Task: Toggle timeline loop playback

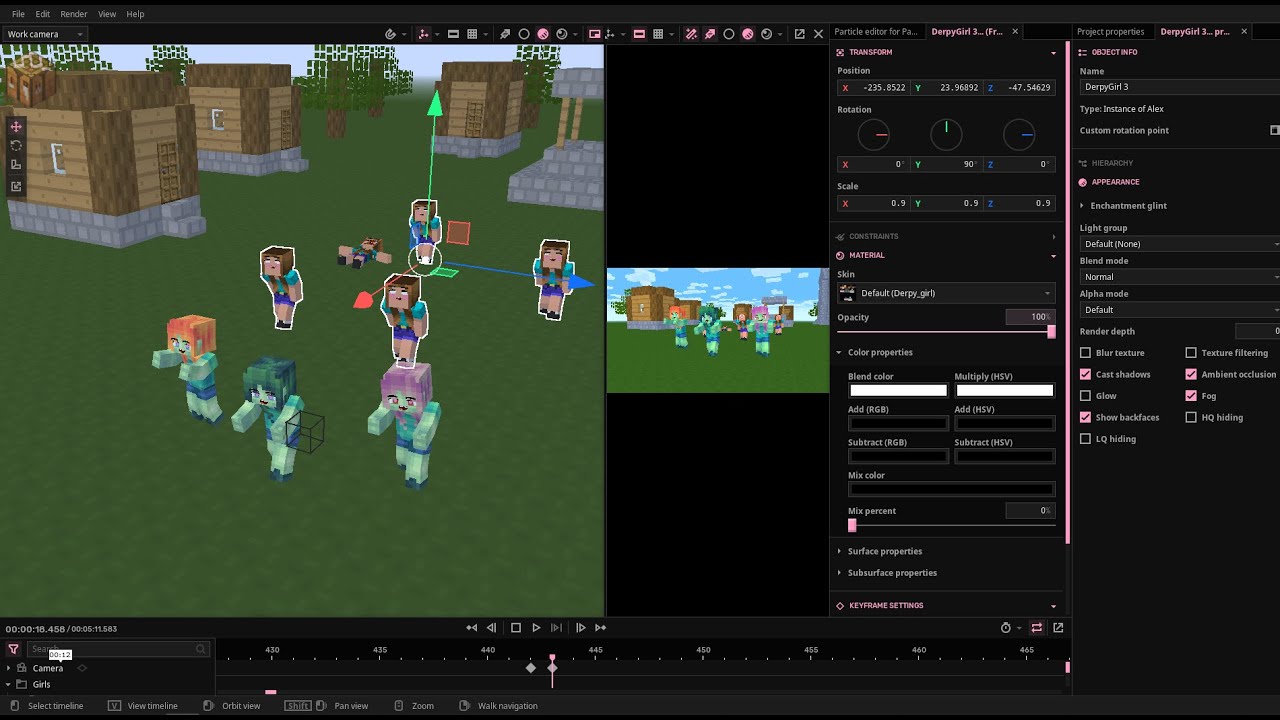Action: (1037, 628)
